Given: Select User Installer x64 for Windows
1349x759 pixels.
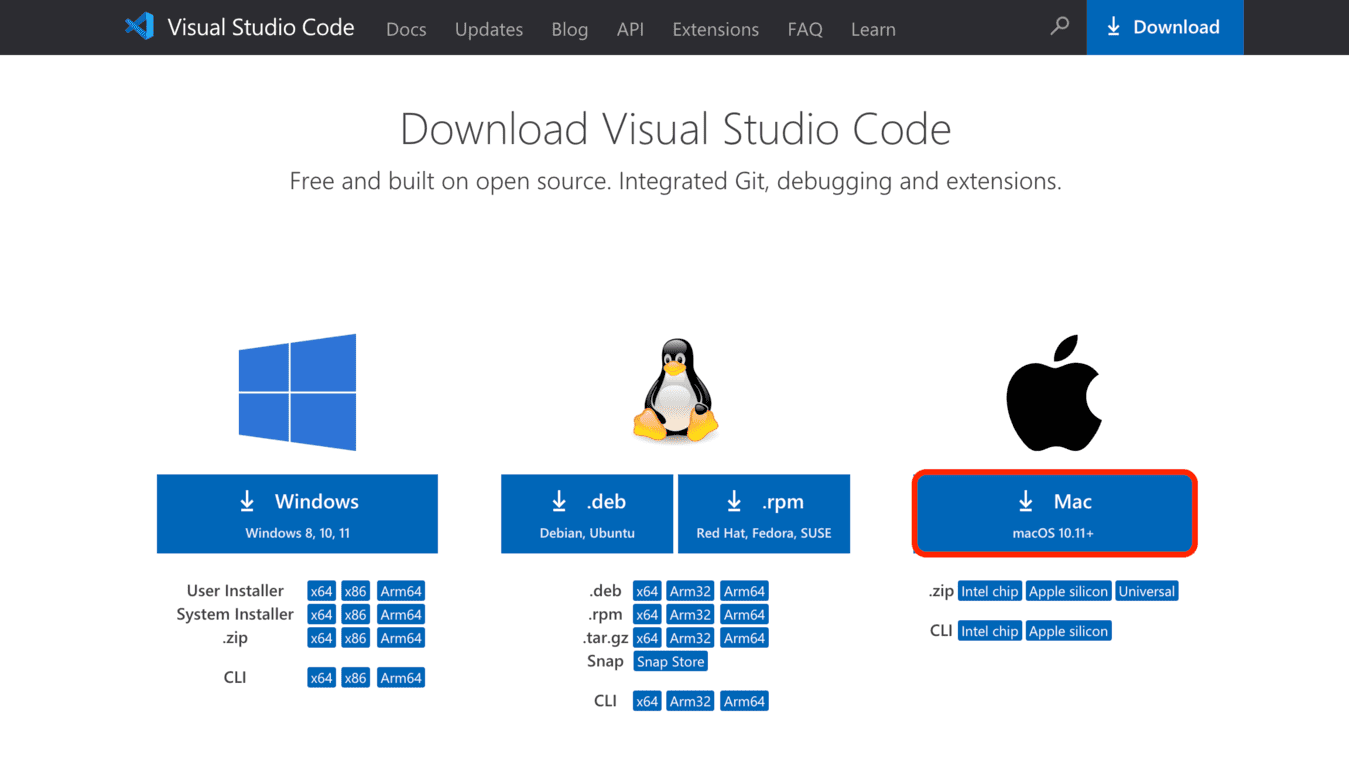Looking at the screenshot, I should point(321,591).
